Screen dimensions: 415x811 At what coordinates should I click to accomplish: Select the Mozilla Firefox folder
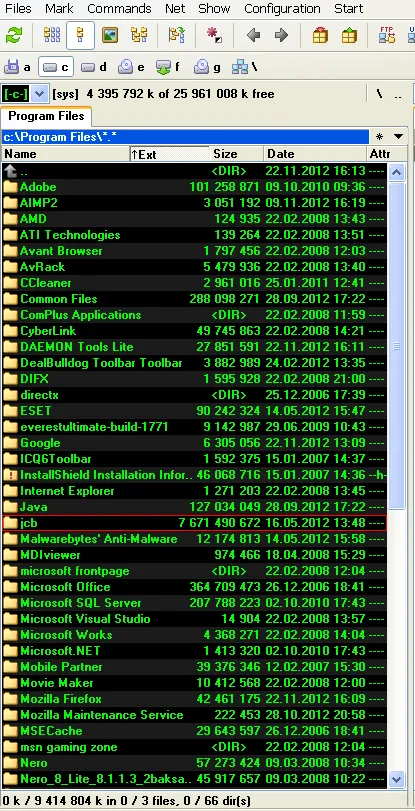[194, 699]
